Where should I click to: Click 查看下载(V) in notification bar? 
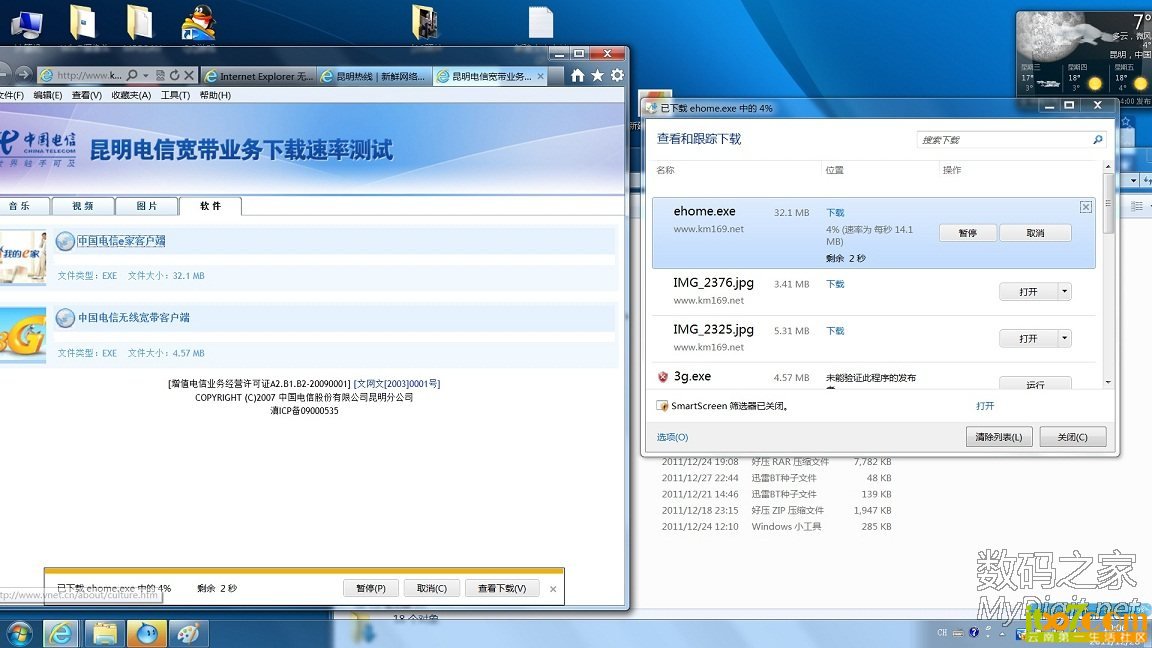coord(502,588)
